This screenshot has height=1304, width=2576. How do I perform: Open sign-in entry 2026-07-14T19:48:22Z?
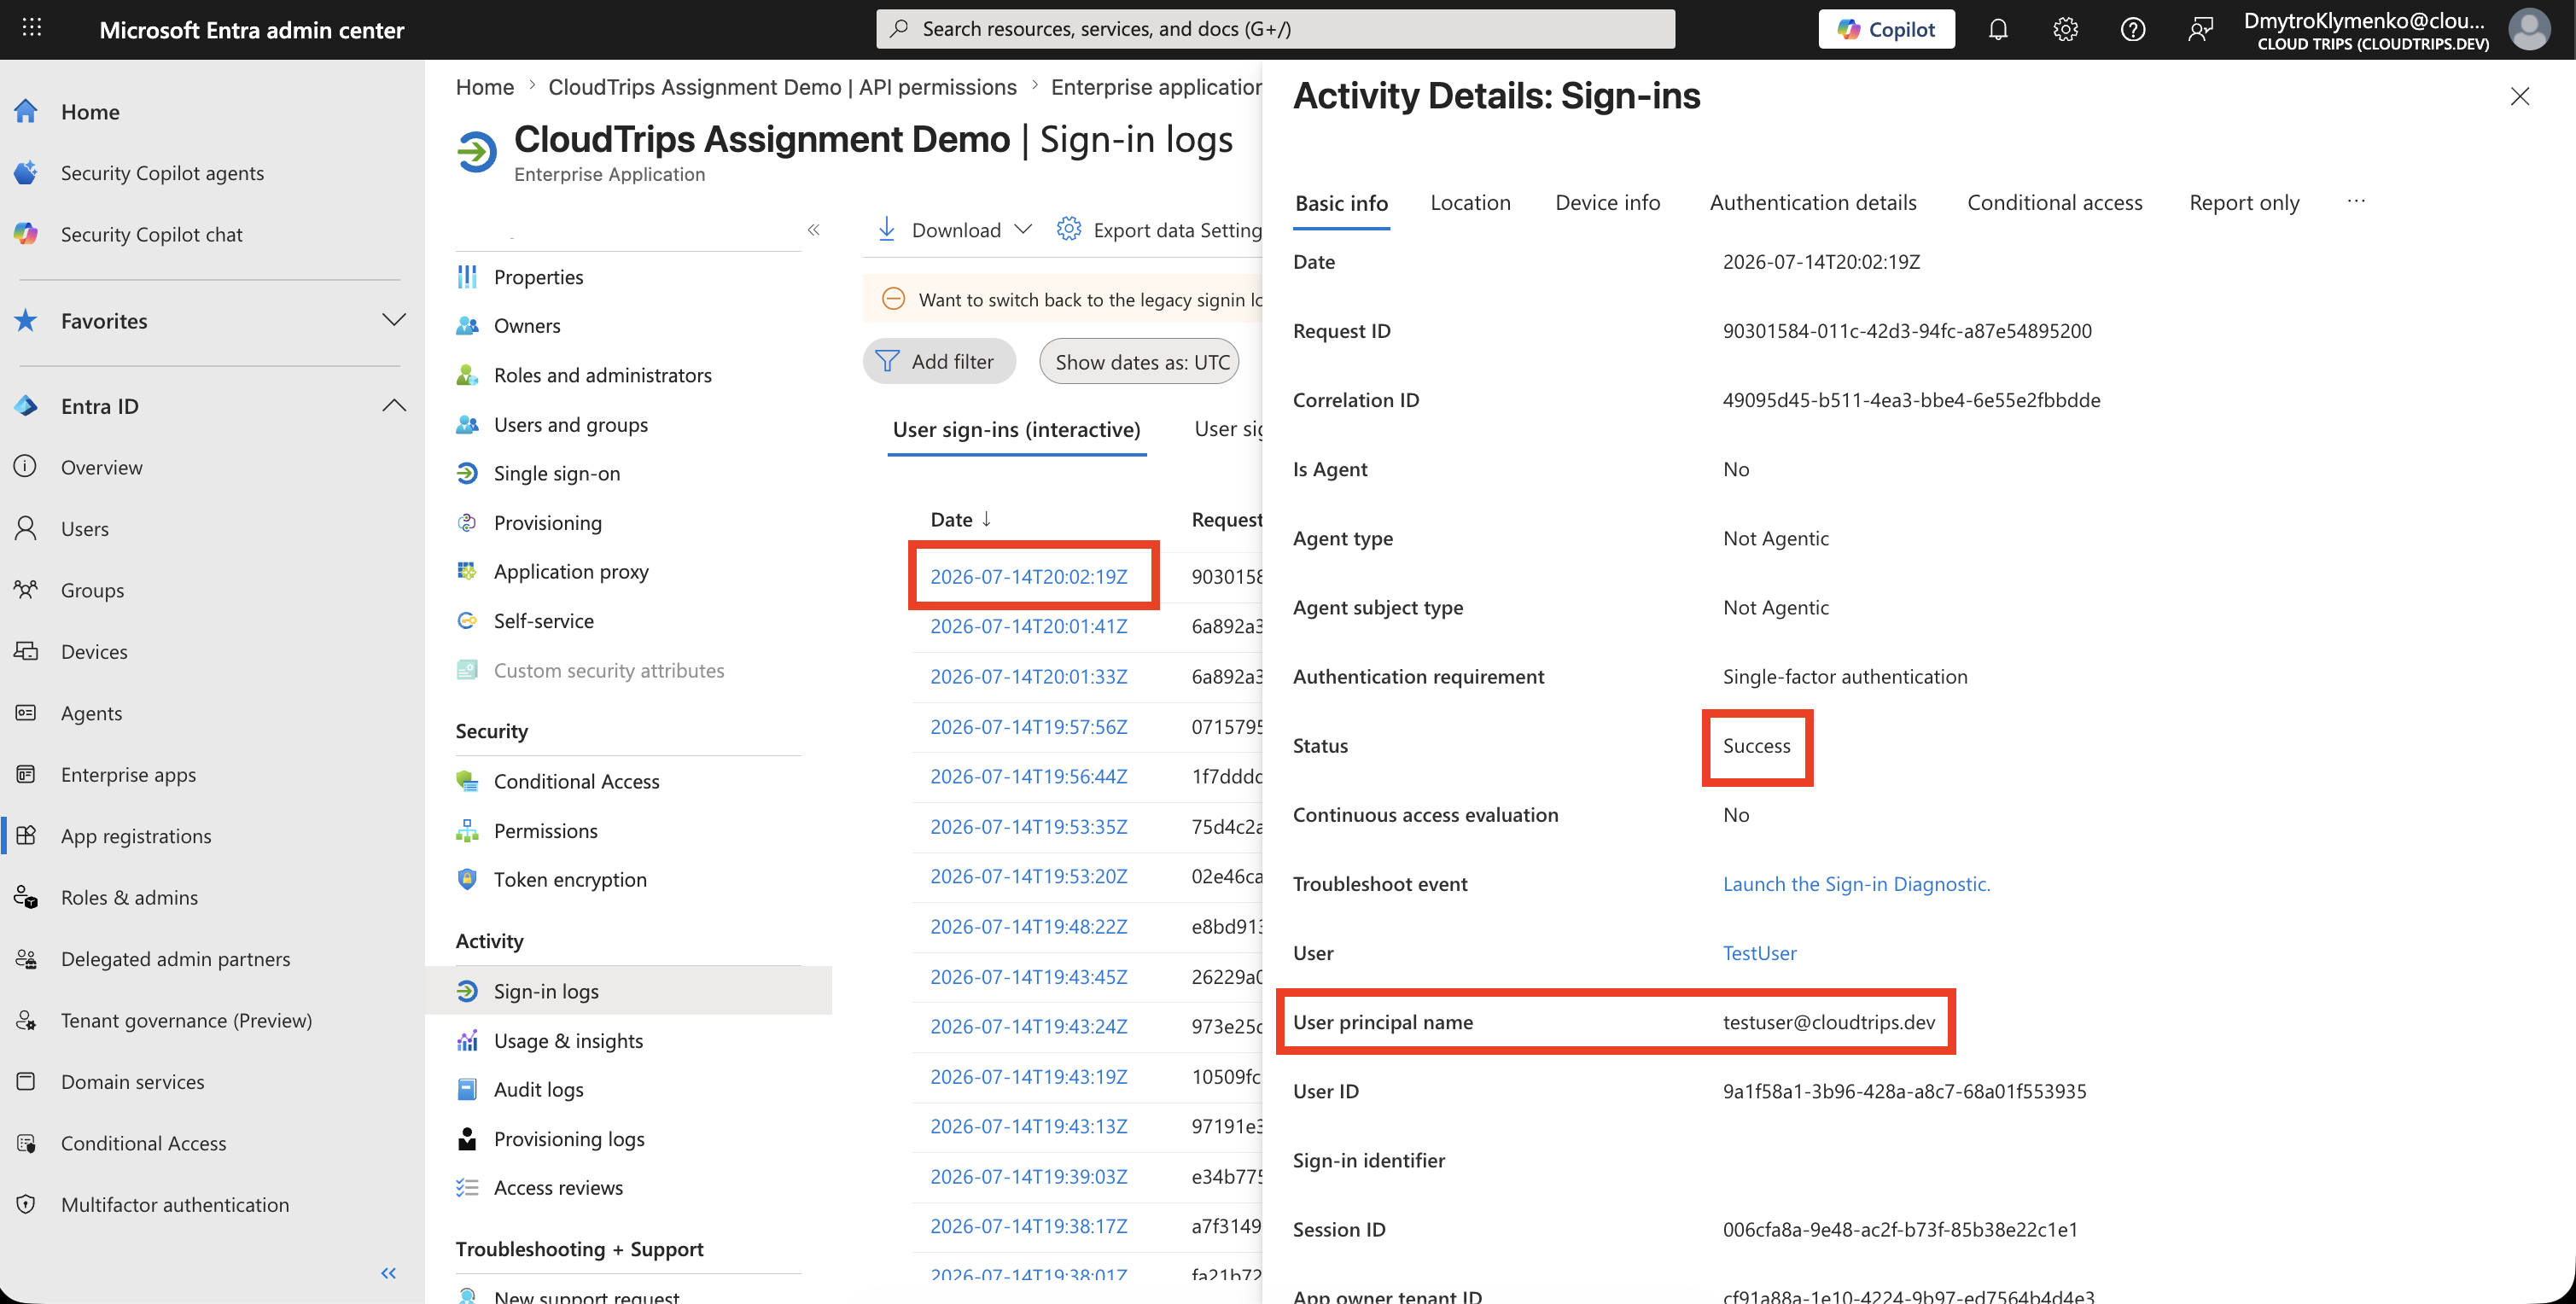pyautogui.click(x=1028, y=926)
